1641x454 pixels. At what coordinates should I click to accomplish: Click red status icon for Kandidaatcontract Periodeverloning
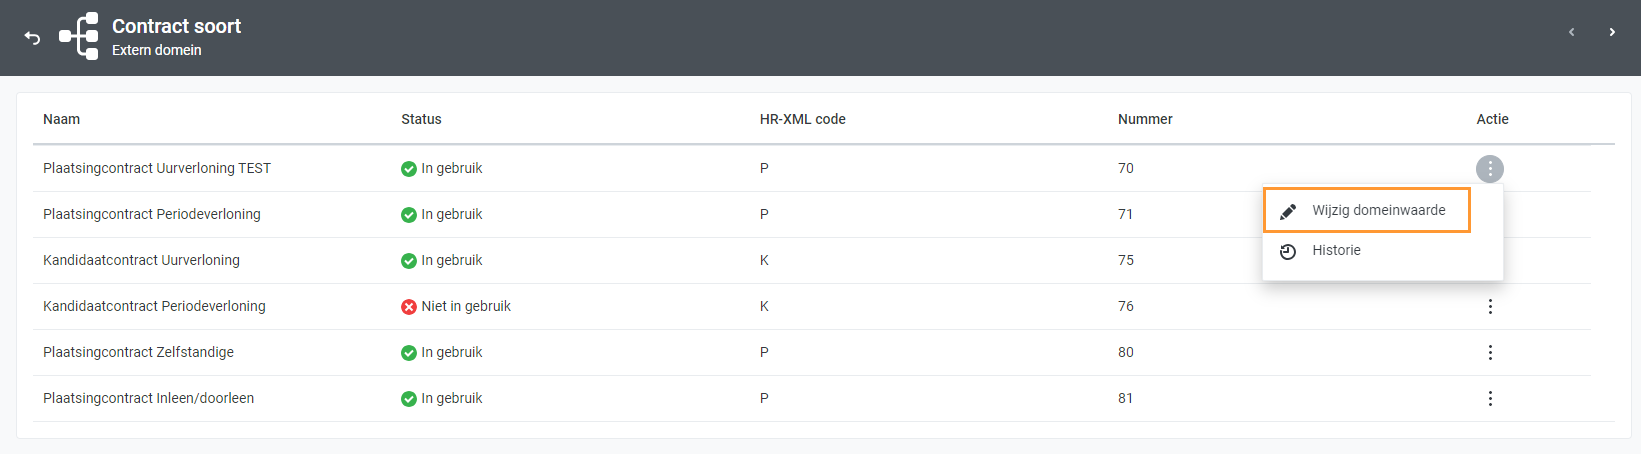(x=409, y=307)
